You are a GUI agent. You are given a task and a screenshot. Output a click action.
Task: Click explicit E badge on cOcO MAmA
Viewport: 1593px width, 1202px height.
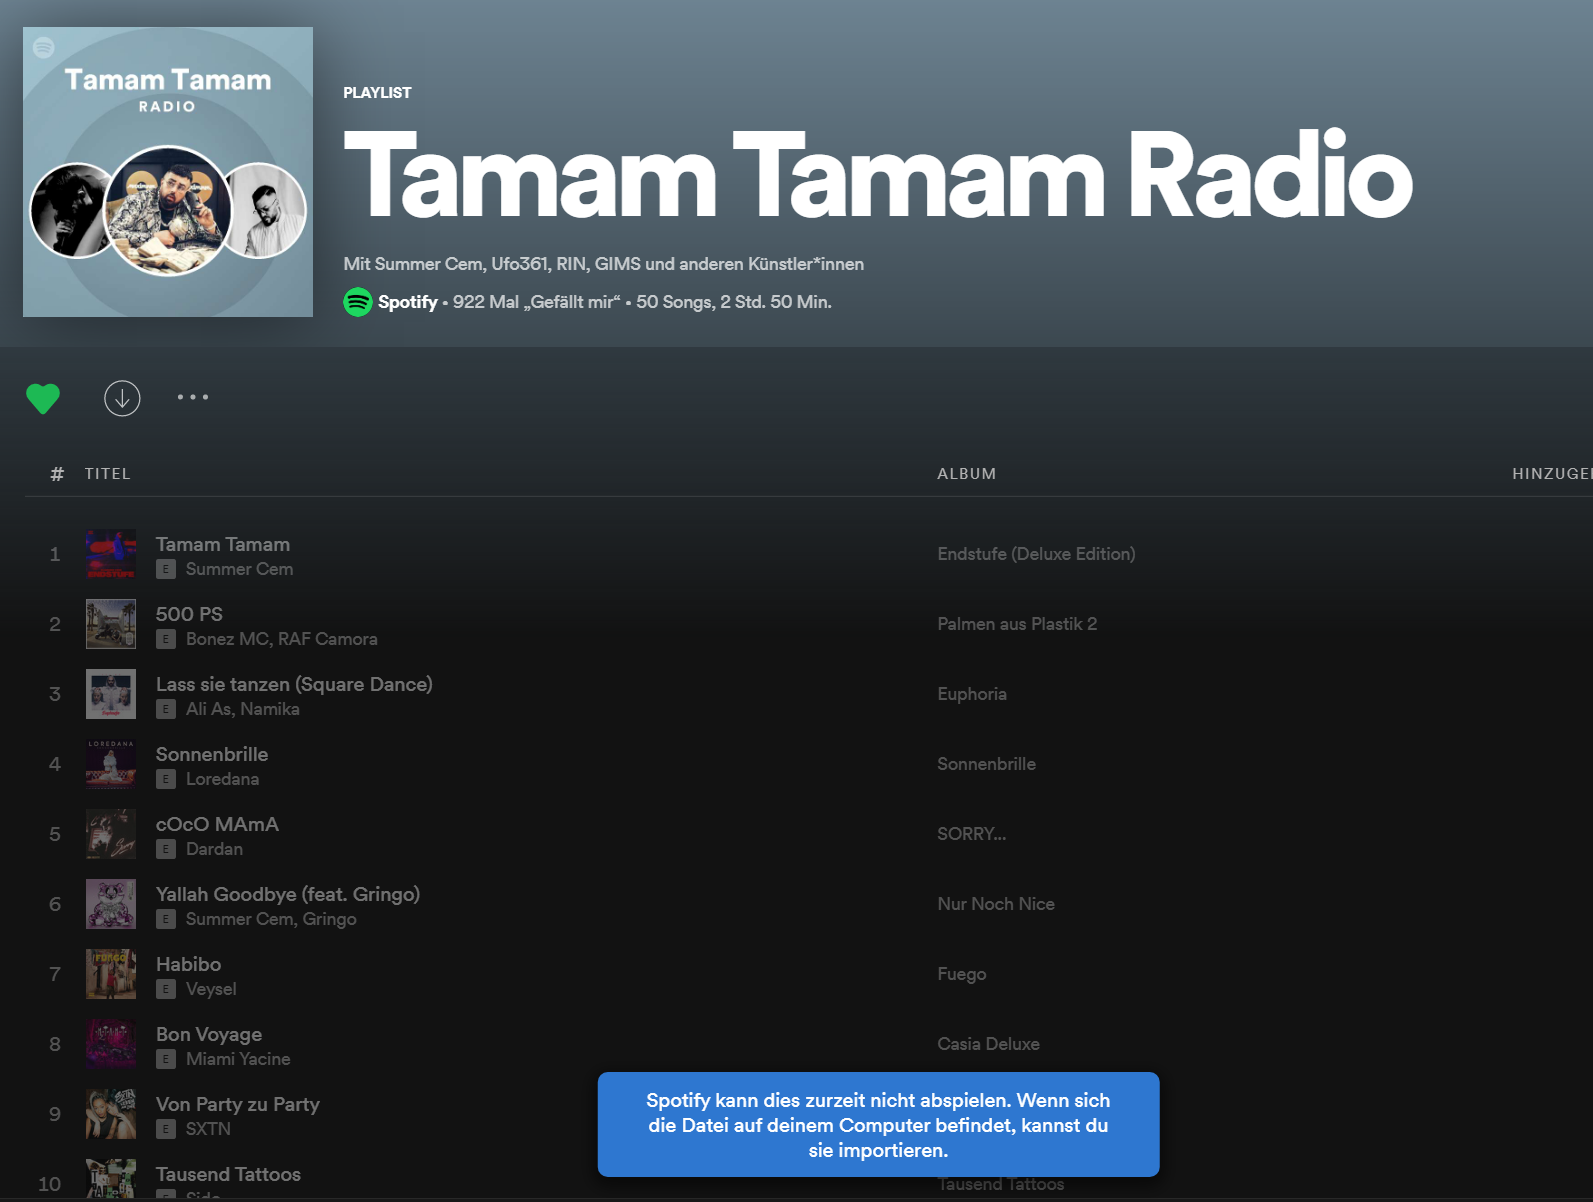(x=166, y=849)
